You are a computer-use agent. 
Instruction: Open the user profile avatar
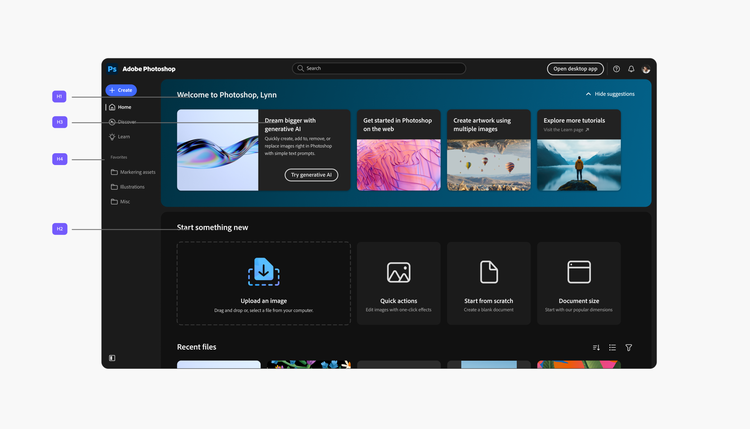pyautogui.click(x=646, y=69)
